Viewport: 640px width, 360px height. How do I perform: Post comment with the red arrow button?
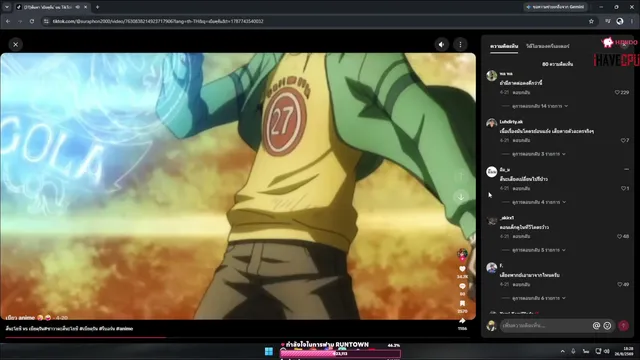point(623,326)
